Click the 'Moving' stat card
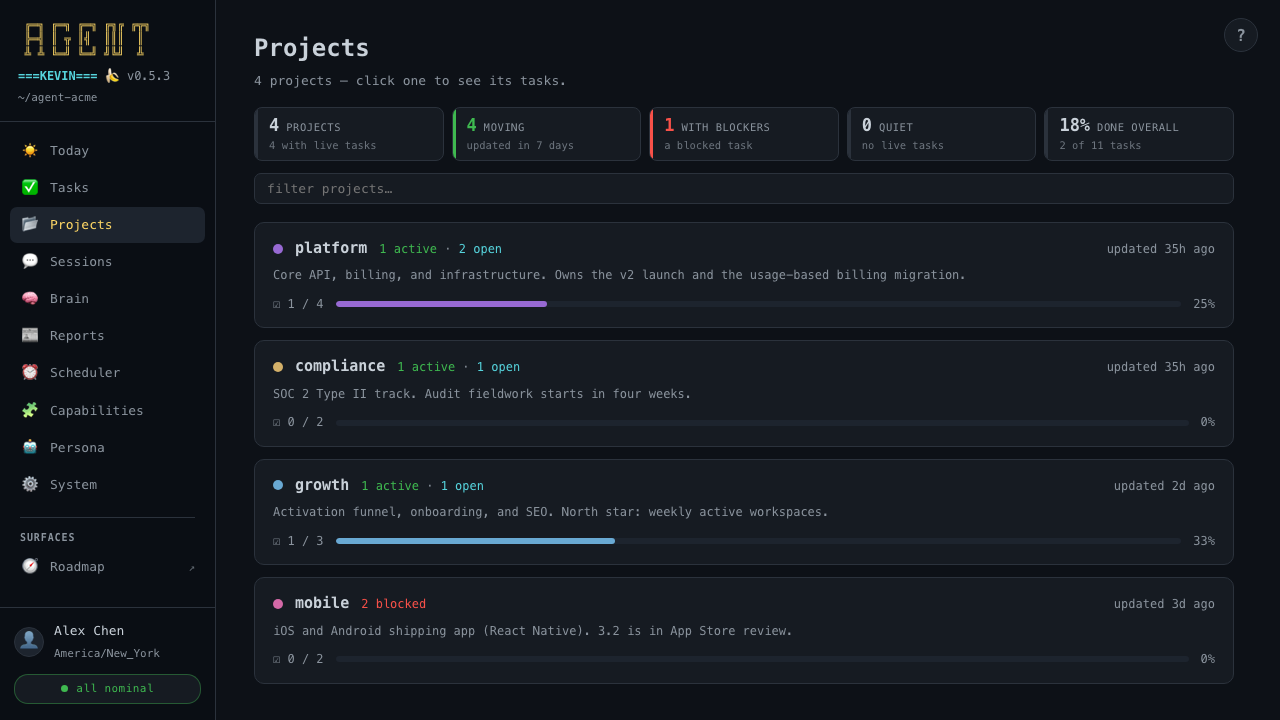The image size is (1280, 720). click(x=546, y=134)
